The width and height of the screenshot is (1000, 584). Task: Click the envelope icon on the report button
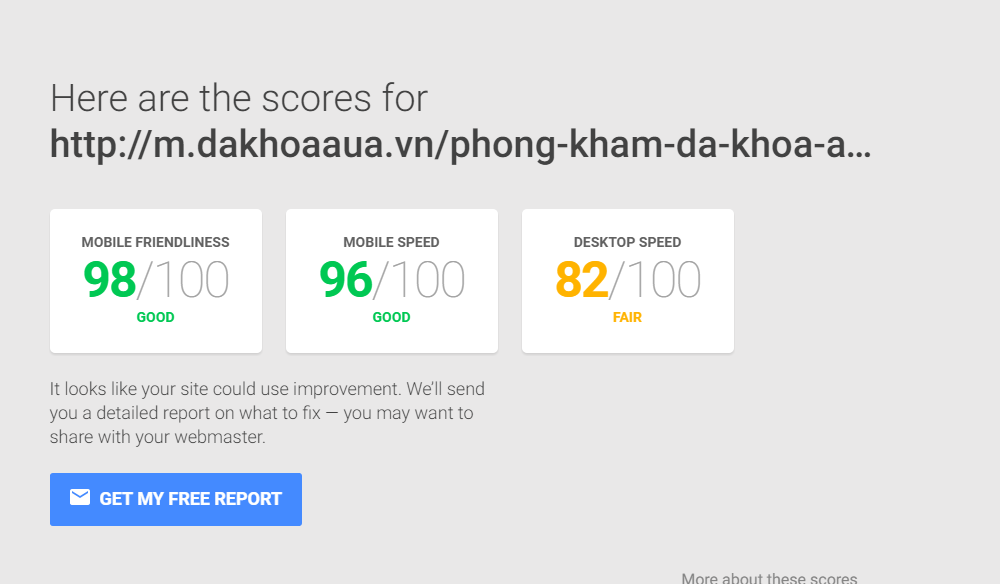tap(80, 497)
